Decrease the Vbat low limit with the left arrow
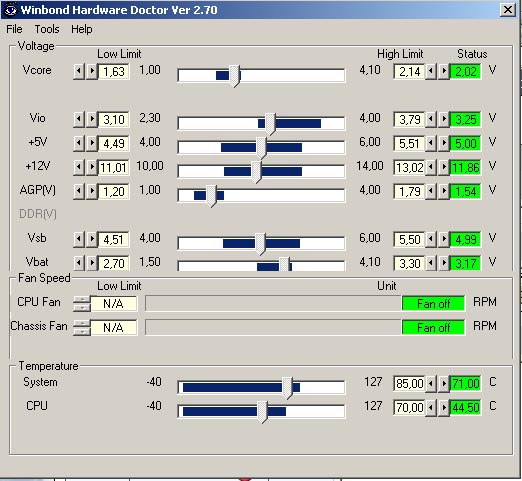The image size is (522, 481). pyautogui.click(x=79, y=263)
